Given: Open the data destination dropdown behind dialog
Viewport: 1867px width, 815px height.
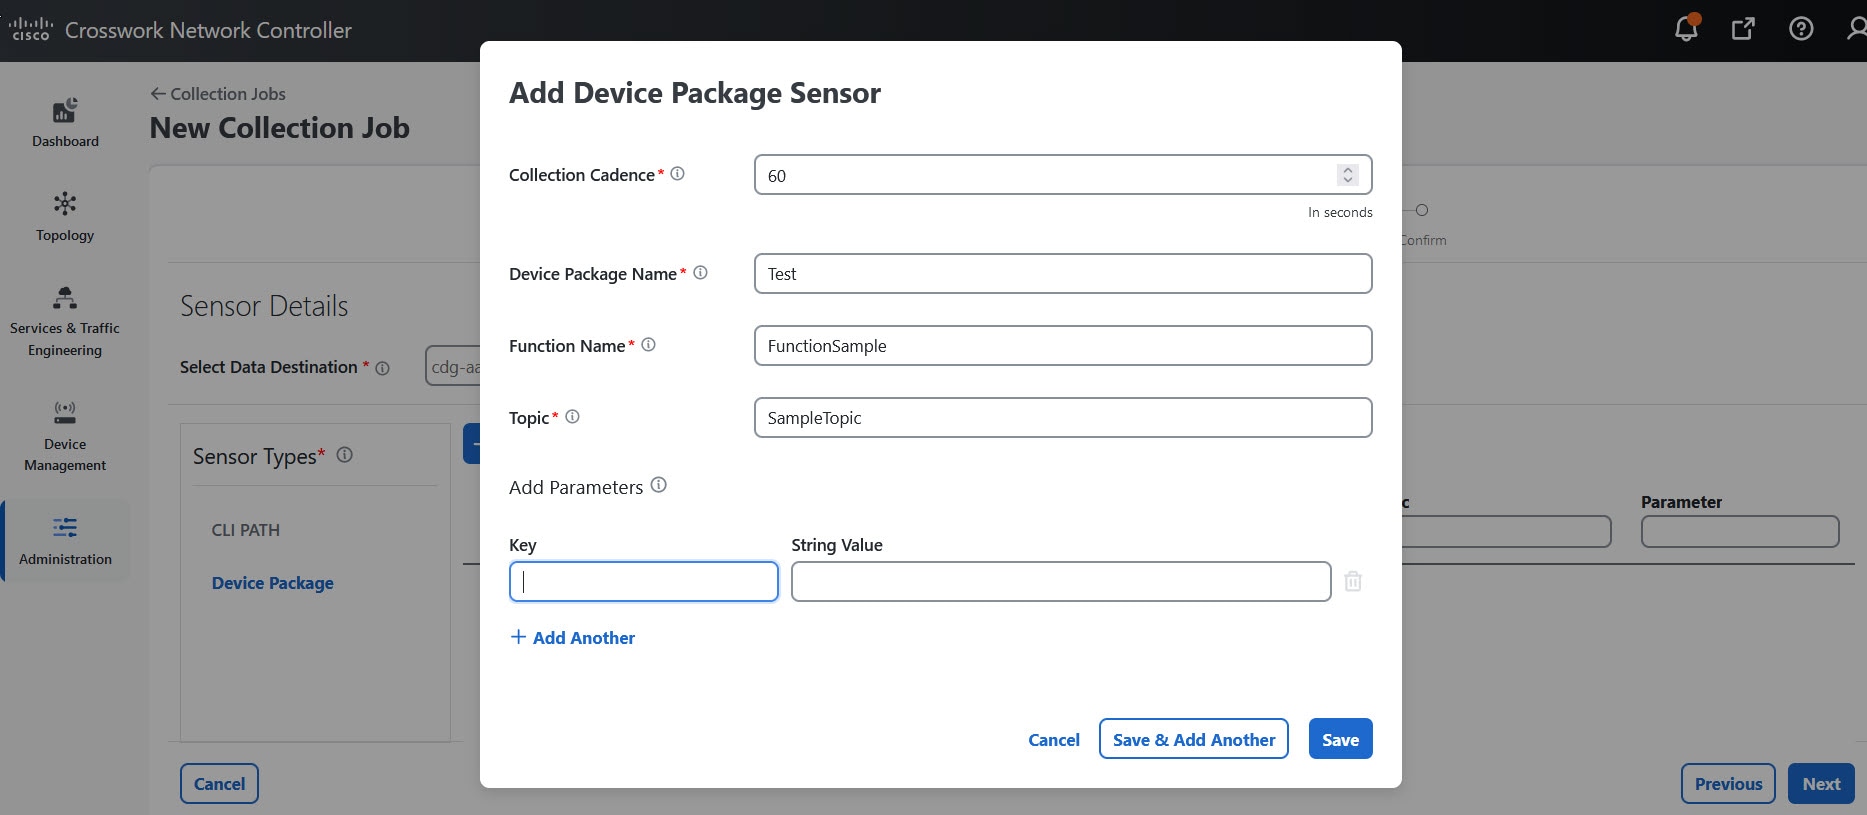Looking at the screenshot, I should click(453, 366).
